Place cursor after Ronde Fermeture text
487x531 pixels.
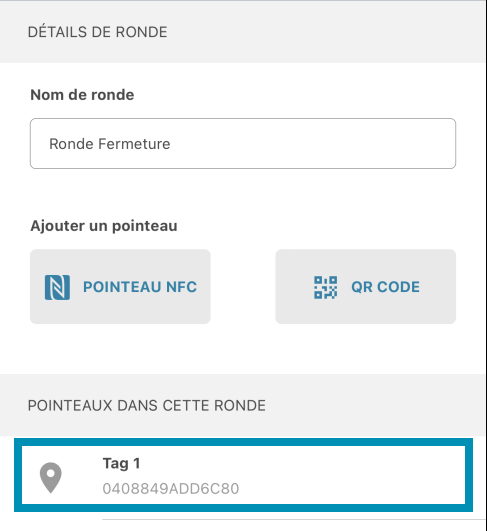coord(171,144)
